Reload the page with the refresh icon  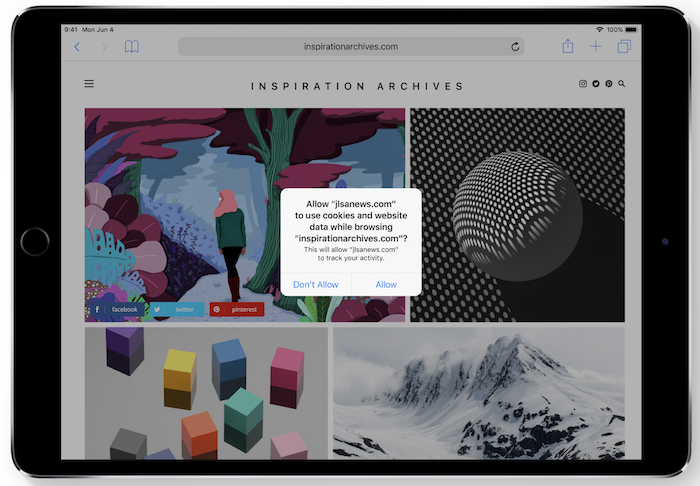(515, 47)
